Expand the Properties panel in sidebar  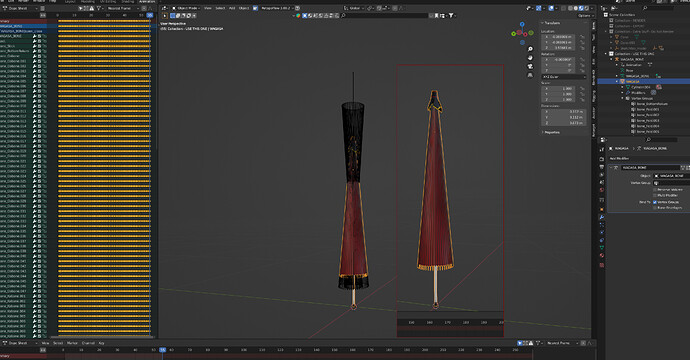click(x=542, y=132)
